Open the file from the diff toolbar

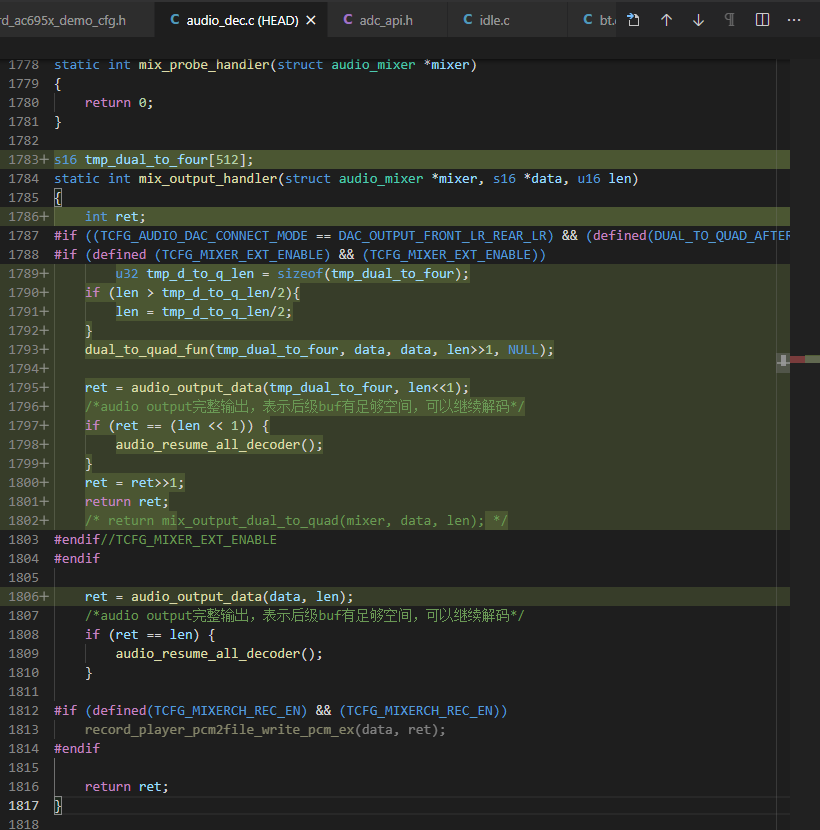click(x=633, y=20)
